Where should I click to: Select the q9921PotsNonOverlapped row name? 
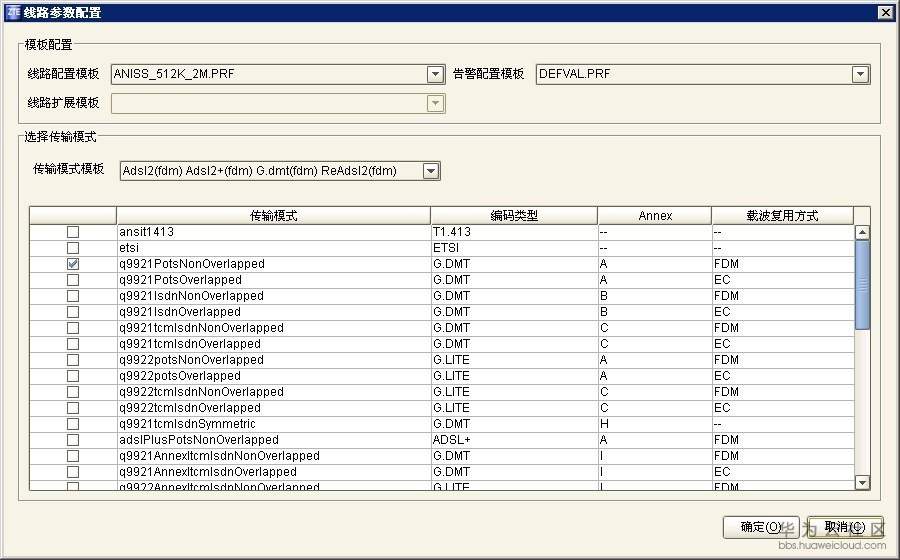pos(192,264)
